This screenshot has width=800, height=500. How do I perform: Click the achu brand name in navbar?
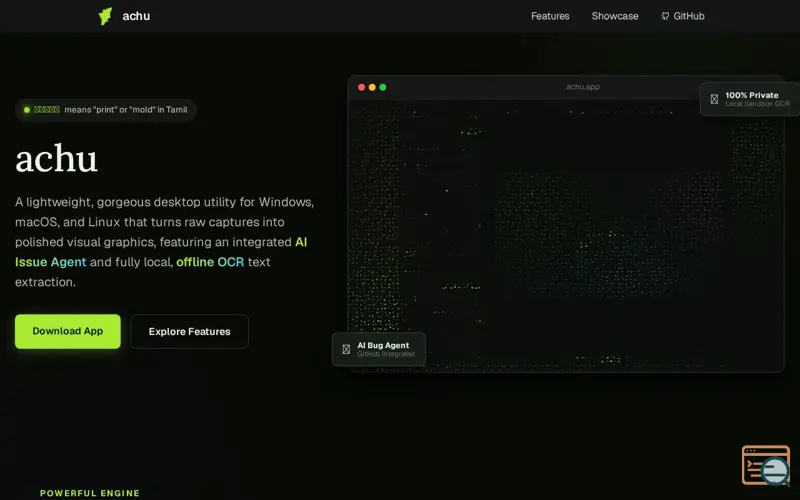136,16
